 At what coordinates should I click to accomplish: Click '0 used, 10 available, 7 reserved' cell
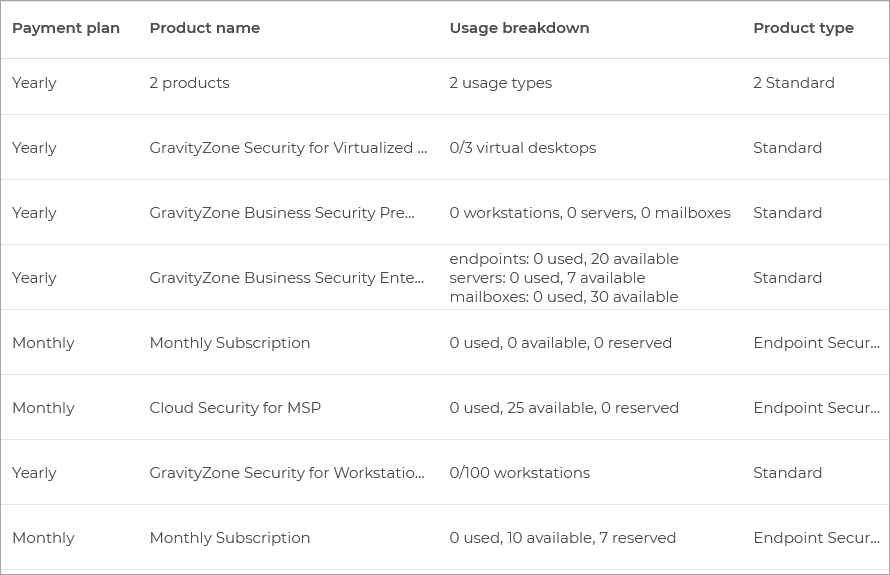(562, 538)
